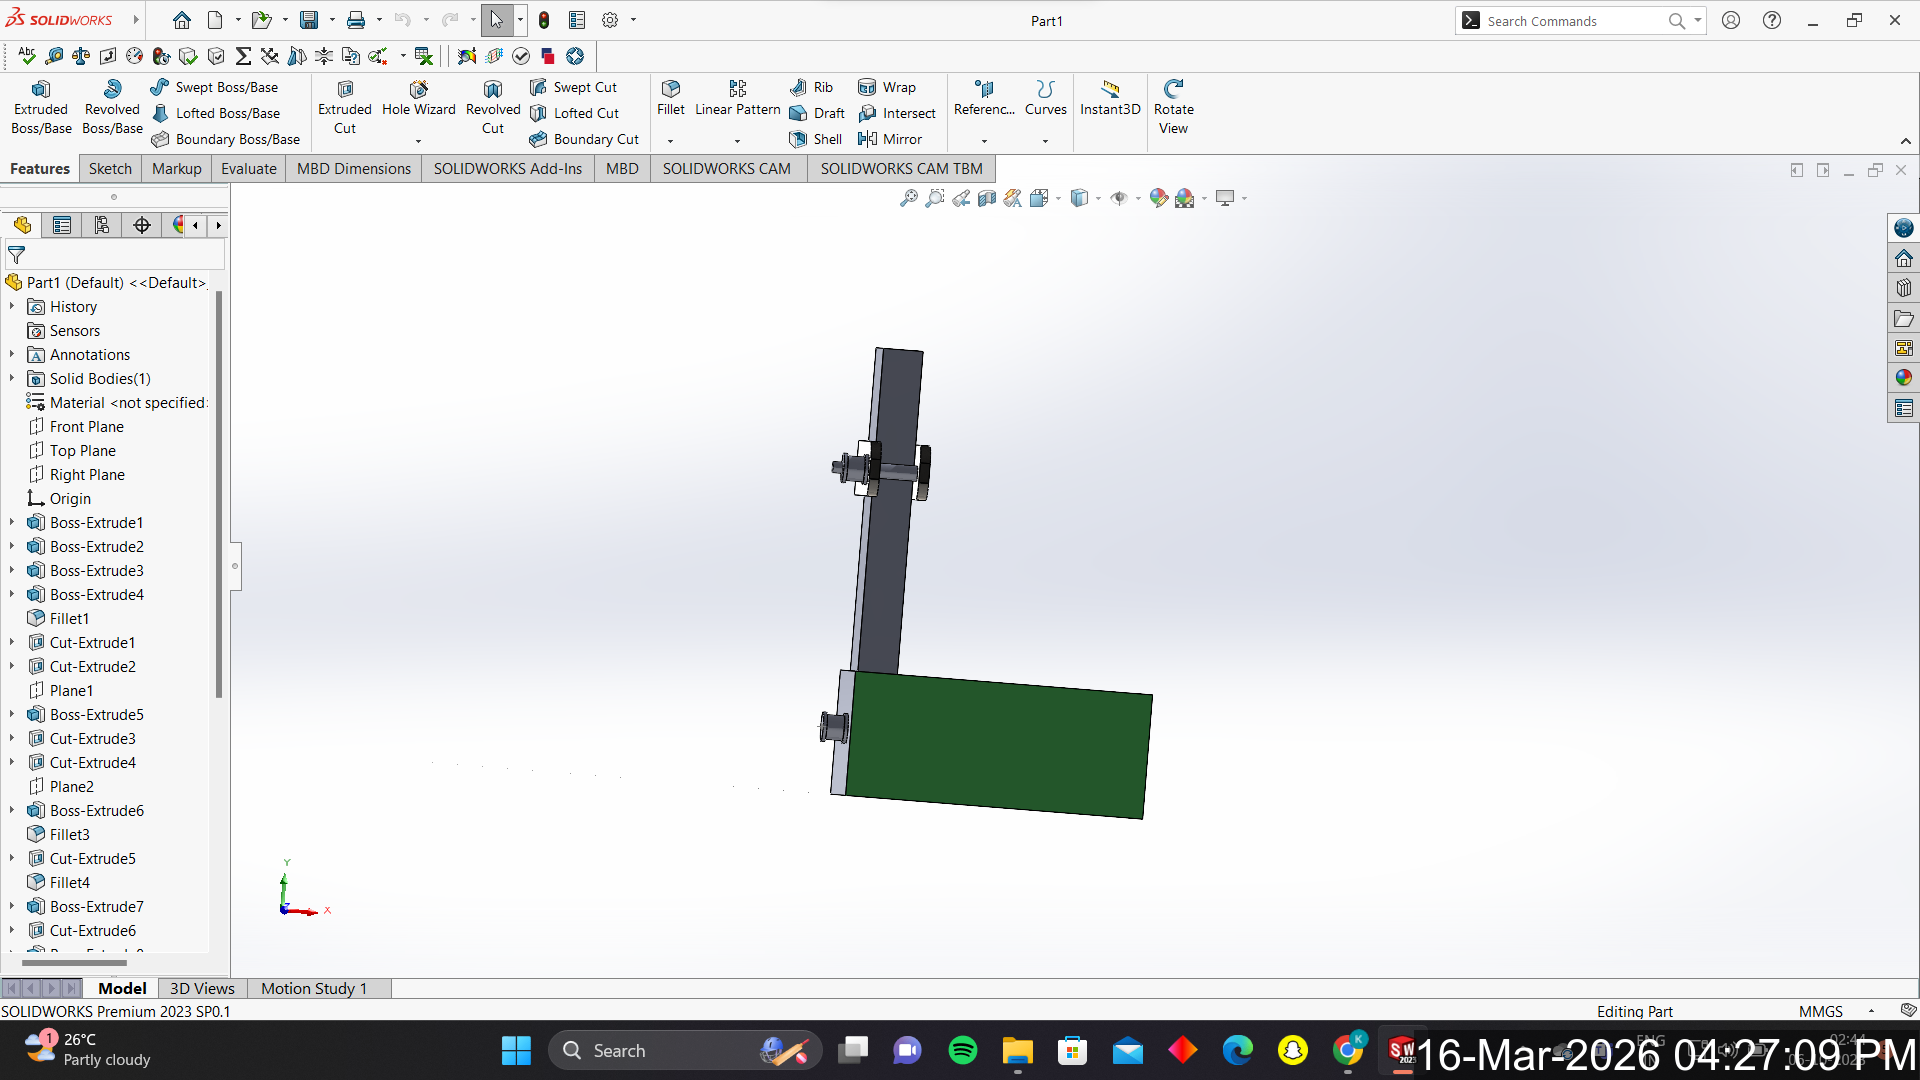The image size is (1920, 1080).
Task: Expand the Solid Bodies(1) folder
Action: (x=12, y=379)
